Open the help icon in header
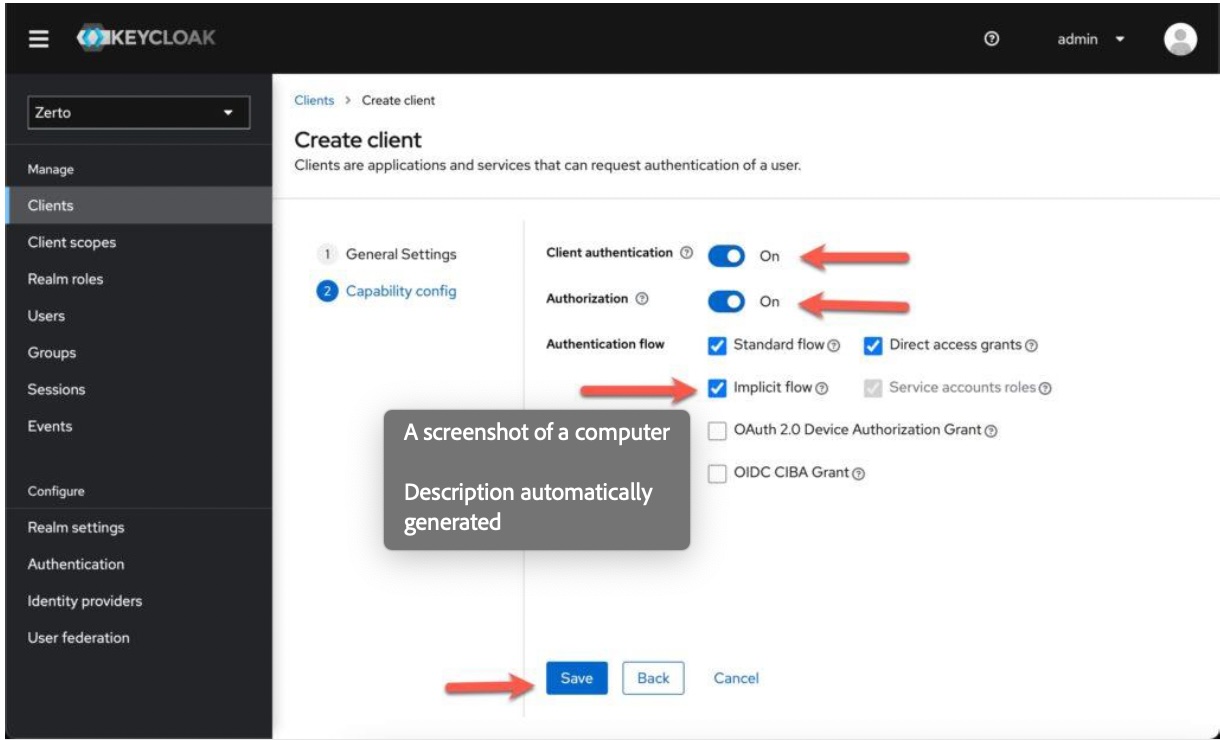Image resolution: width=1220 pixels, height=740 pixels. 991,39
